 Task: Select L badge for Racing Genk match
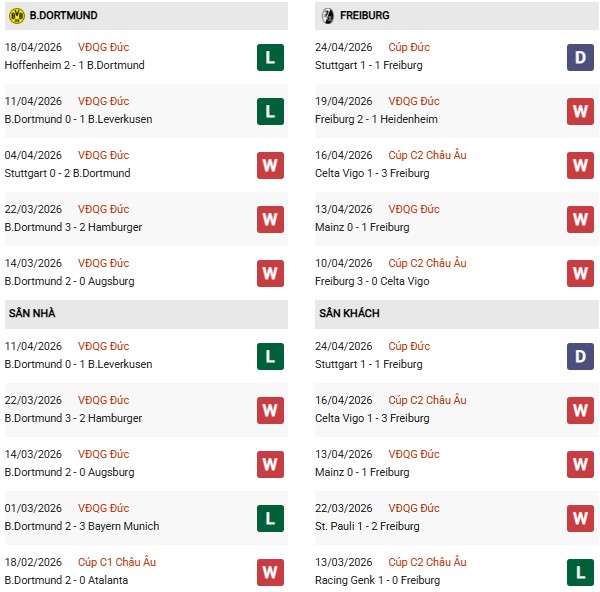[x=580, y=572]
